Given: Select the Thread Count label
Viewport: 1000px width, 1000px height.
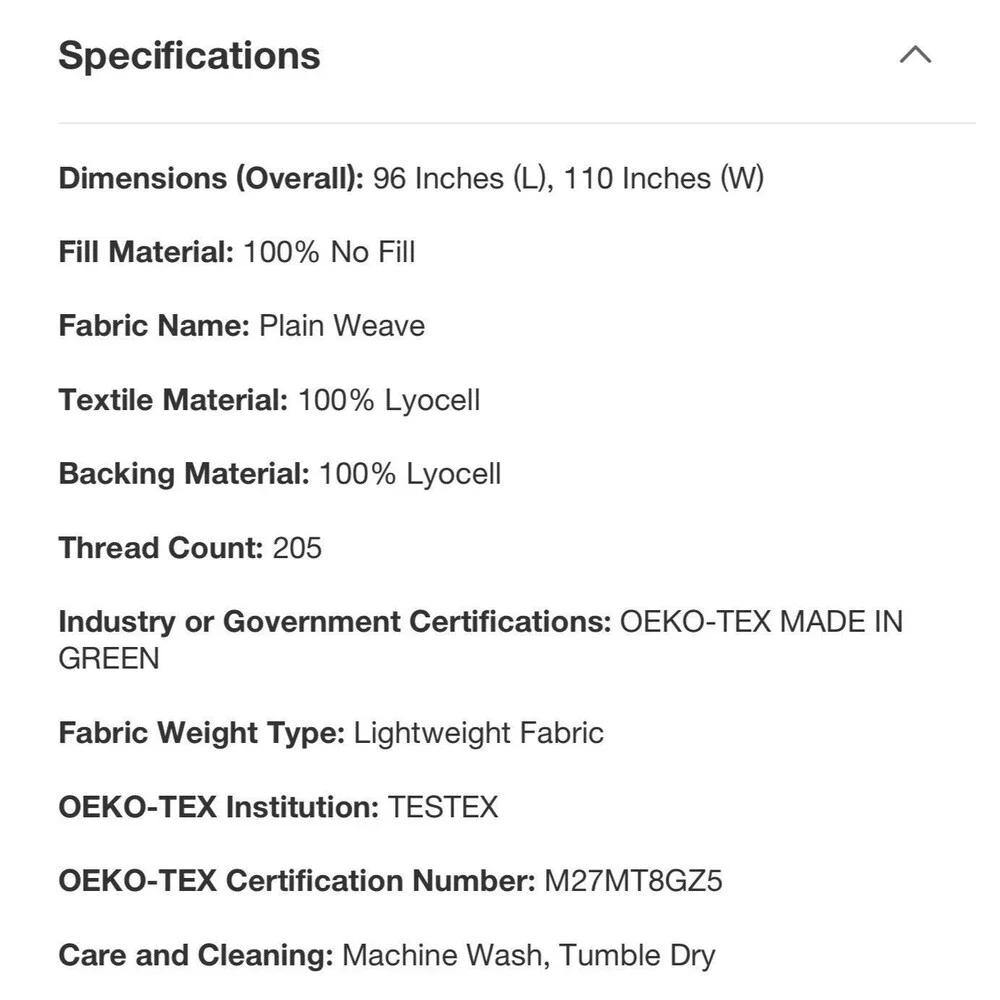Looking at the screenshot, I should pos(161,548).
